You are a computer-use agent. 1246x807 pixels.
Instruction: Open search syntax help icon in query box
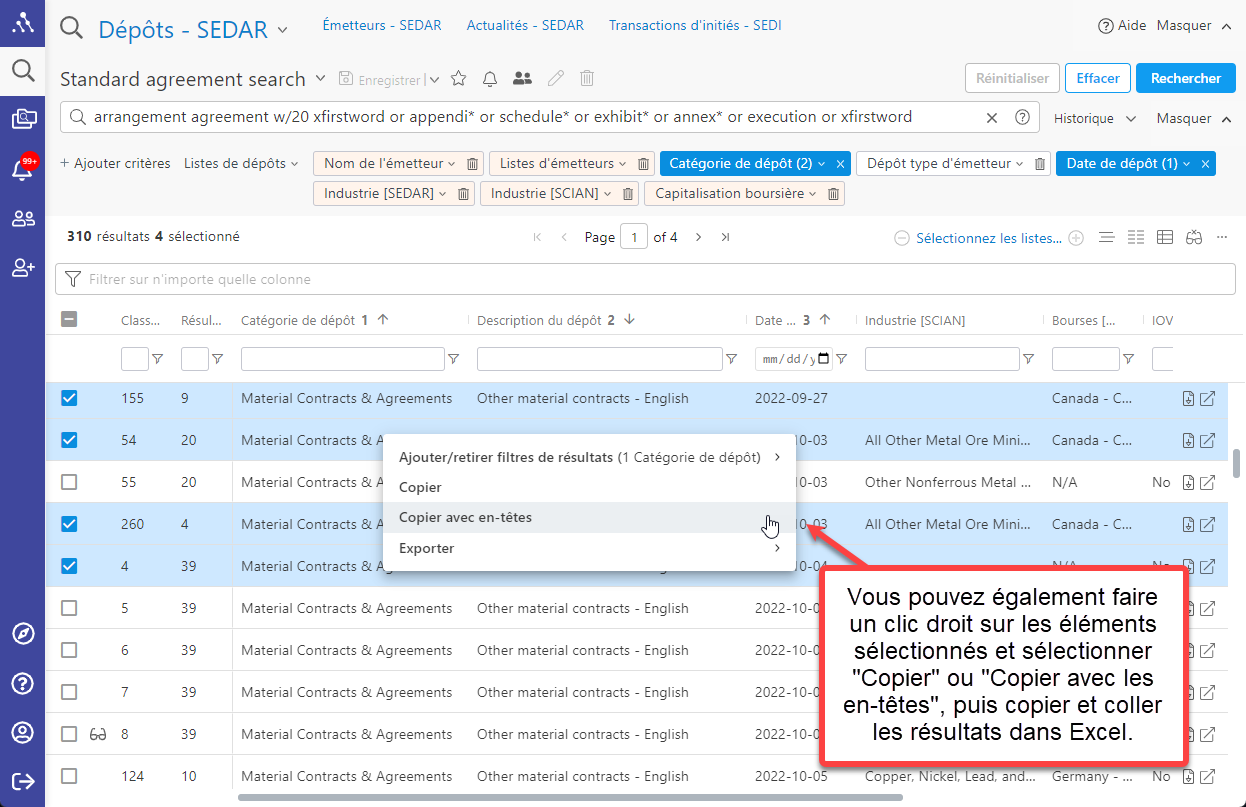pyautogui.click(x=1022, y=117)
